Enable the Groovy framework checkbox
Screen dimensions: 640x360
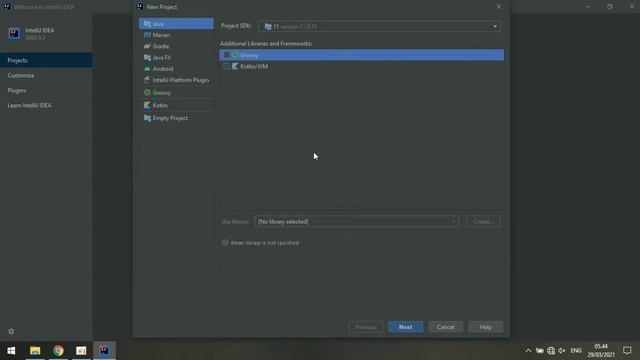227,55
